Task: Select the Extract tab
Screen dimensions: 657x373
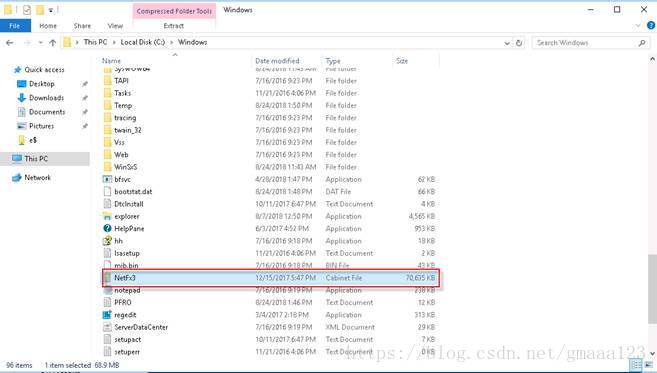Action: point(173,26)
